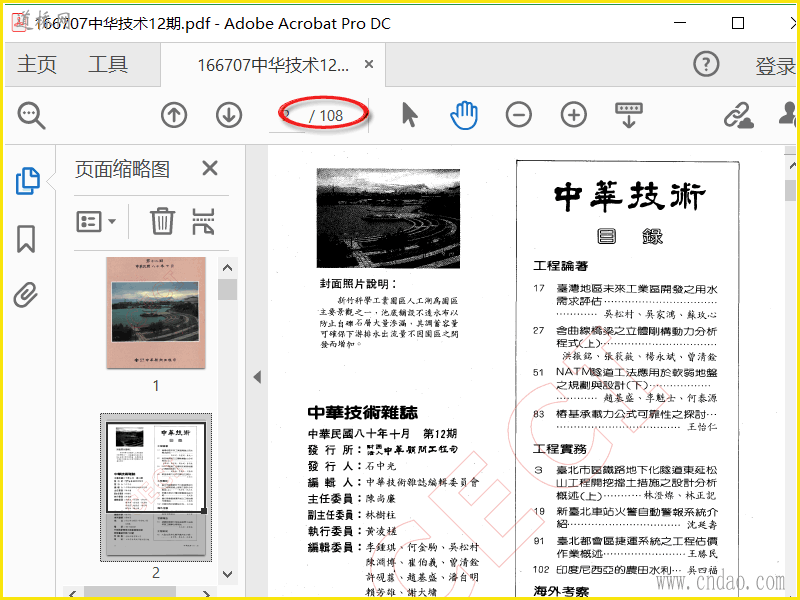The image size is (800, 600).
Task: Select the page 2 thumbnail
Action: [156, 488]
